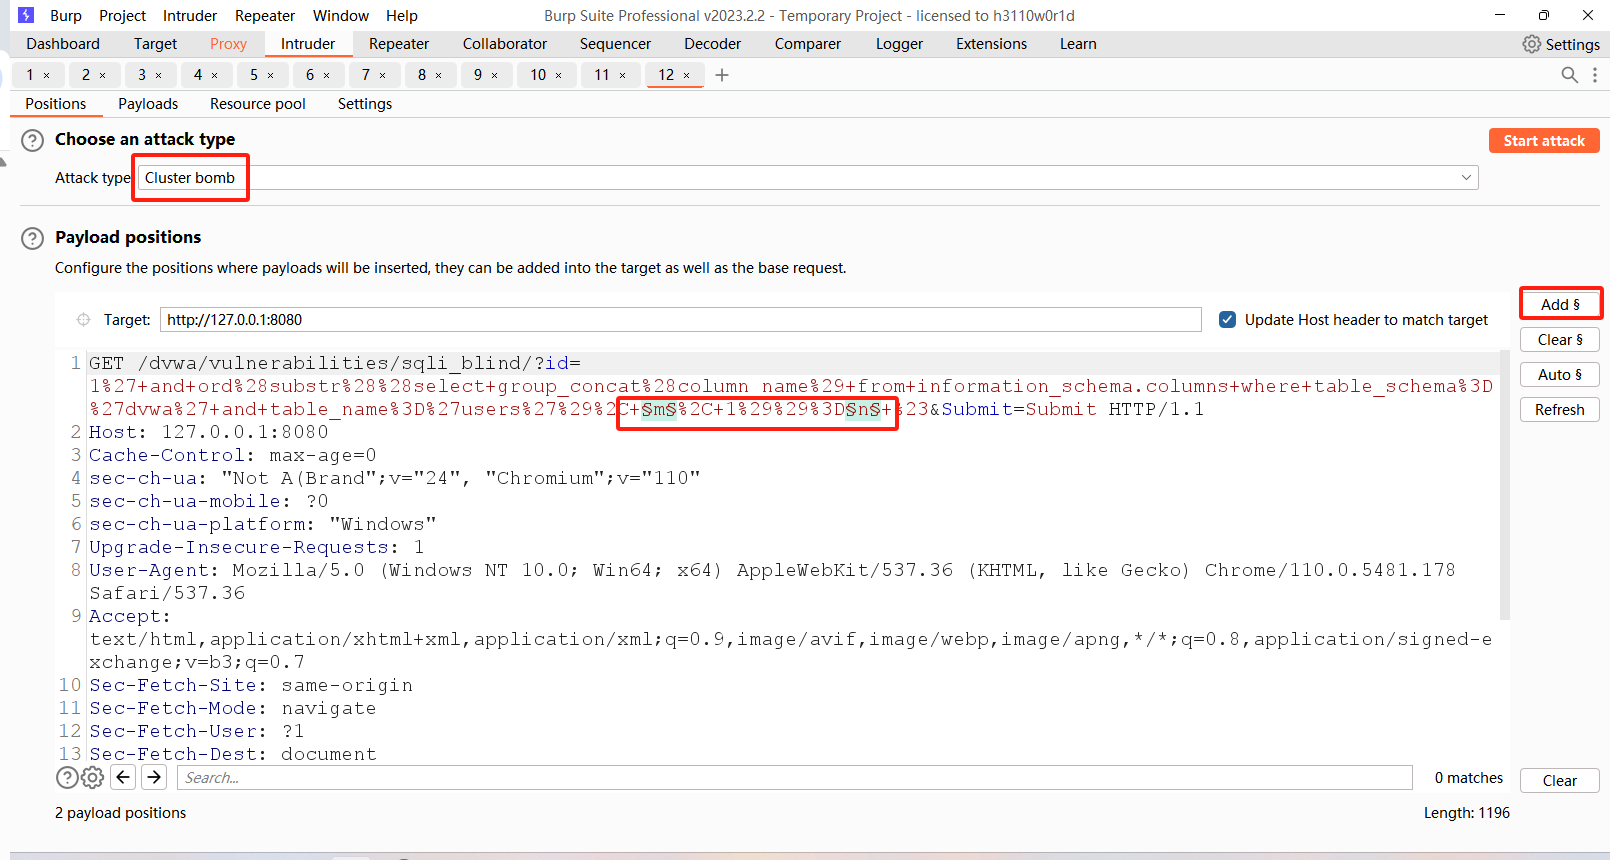Open the Payloads sub-tab

(x=148, y=104)
